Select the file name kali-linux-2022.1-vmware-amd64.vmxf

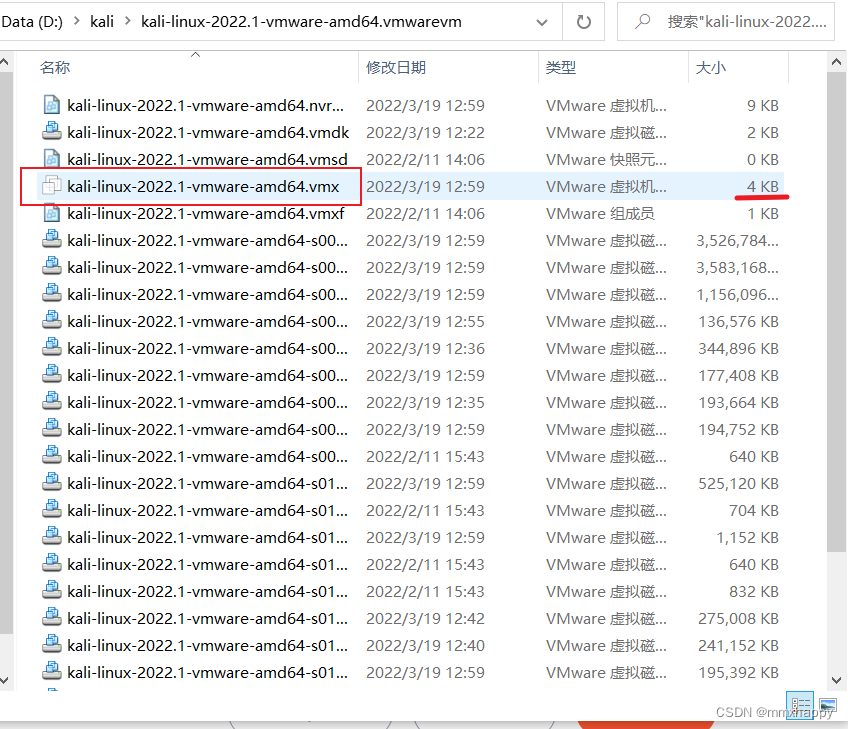(206, 214)
